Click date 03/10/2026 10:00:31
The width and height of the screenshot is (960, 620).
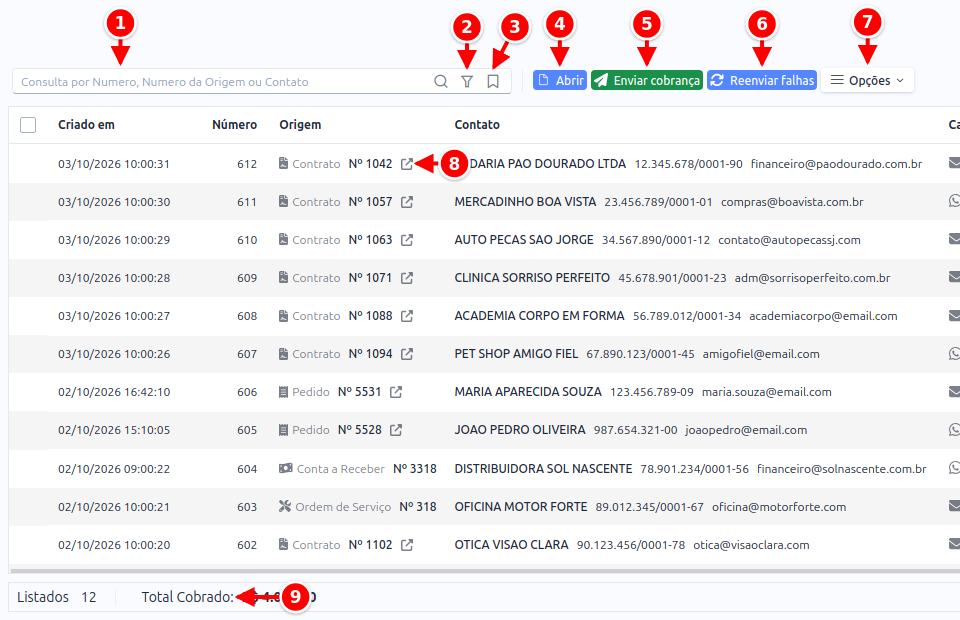point(114,164)
